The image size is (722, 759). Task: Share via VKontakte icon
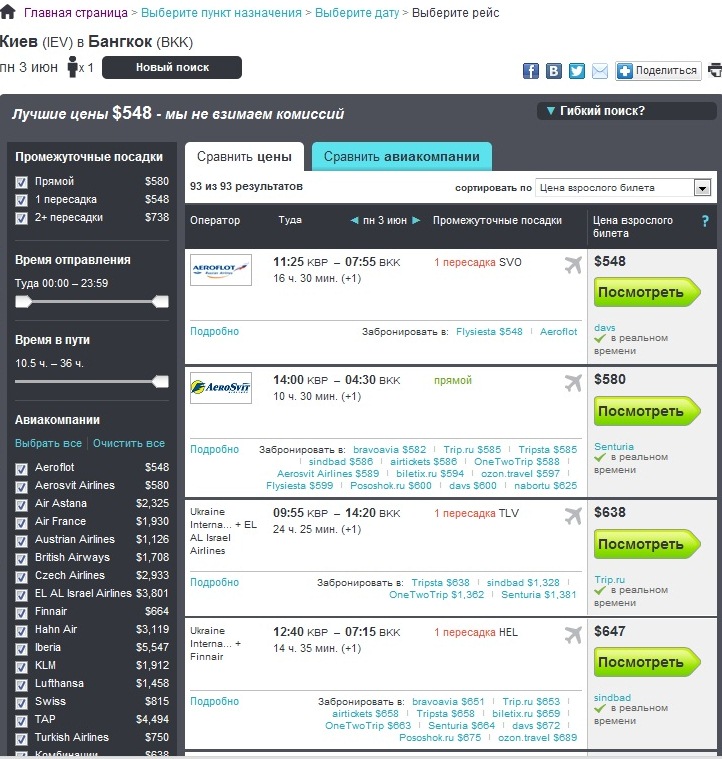[x=554, y=71]
